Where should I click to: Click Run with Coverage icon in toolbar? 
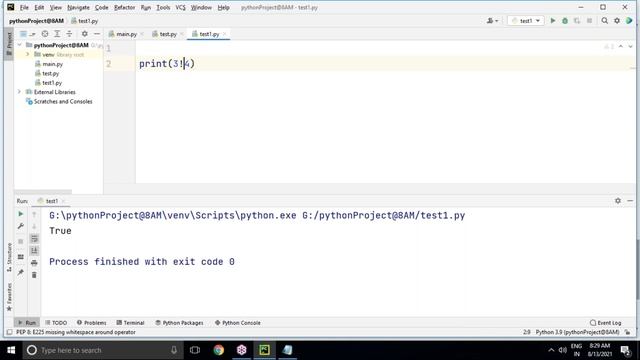[577, 20]
